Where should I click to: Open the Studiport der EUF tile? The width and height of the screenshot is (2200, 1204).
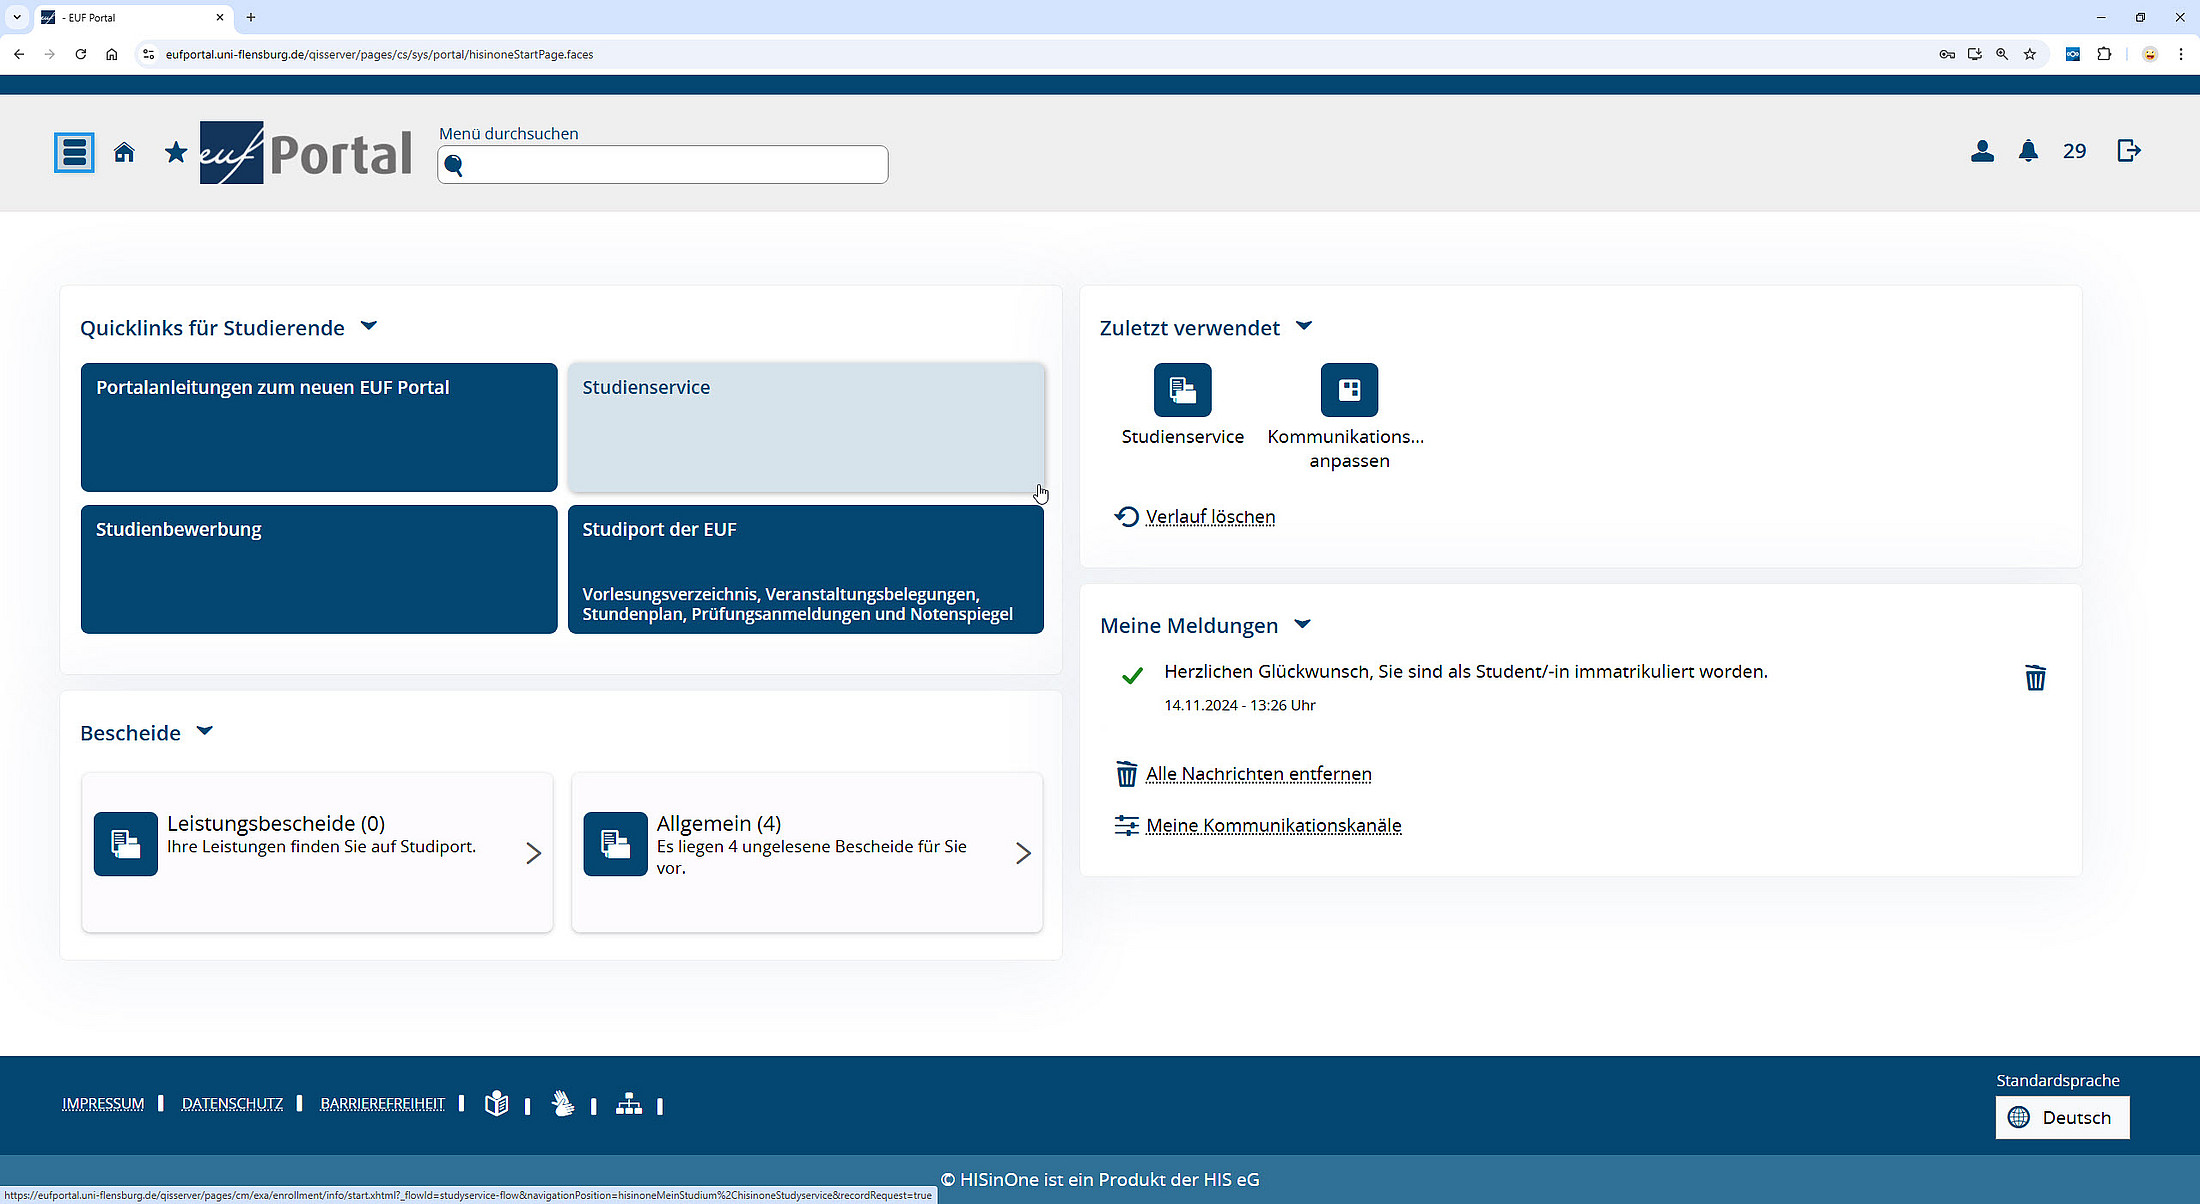pyautogui.click(x=805, y=569)
